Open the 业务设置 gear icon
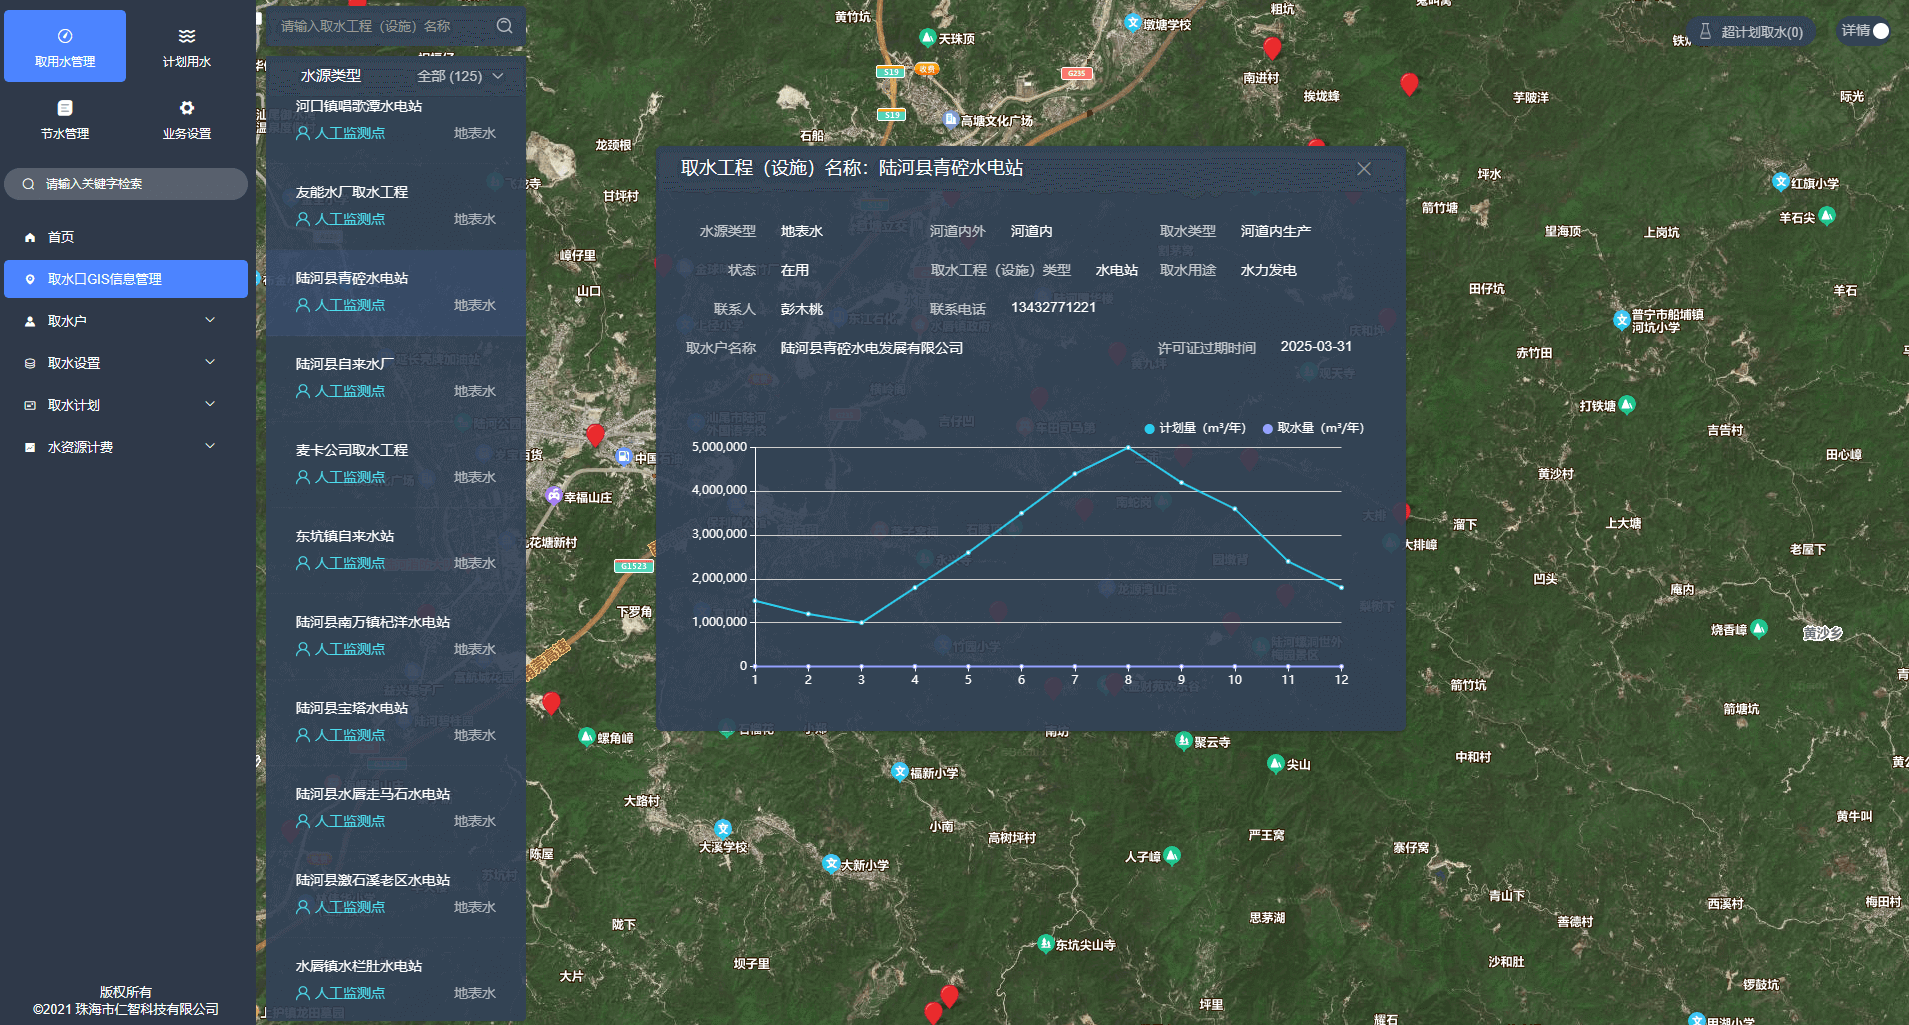This screenshot has width=1909, height=1025. [187, 108]
